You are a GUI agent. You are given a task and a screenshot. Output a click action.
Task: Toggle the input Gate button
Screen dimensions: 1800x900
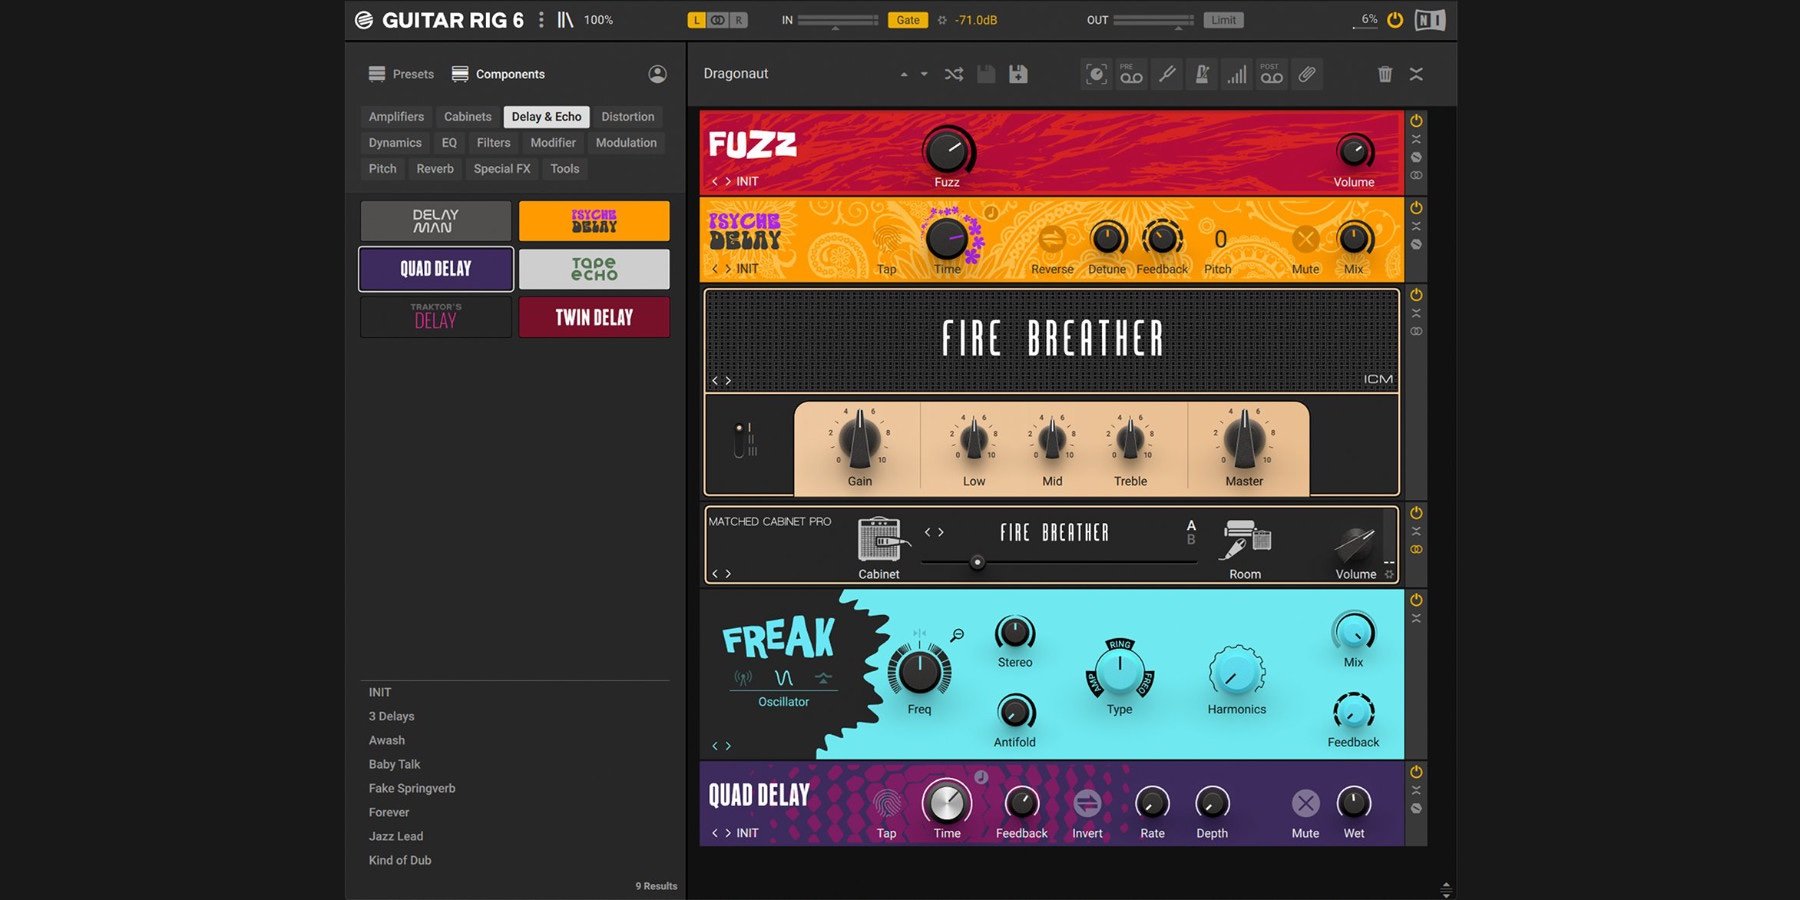coord(907,20)
